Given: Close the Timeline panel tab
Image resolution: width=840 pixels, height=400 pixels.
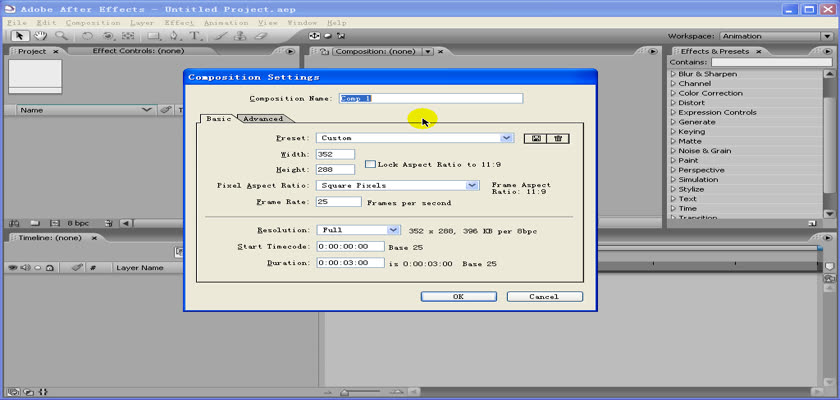Looking at the screenshot, I should (95, 238).
